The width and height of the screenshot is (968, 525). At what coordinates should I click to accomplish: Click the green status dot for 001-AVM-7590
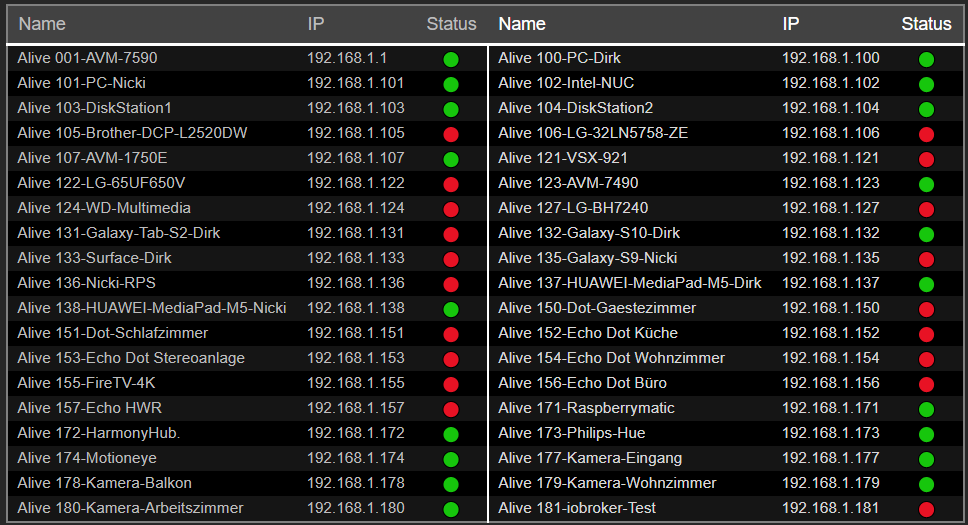[451, 59]
